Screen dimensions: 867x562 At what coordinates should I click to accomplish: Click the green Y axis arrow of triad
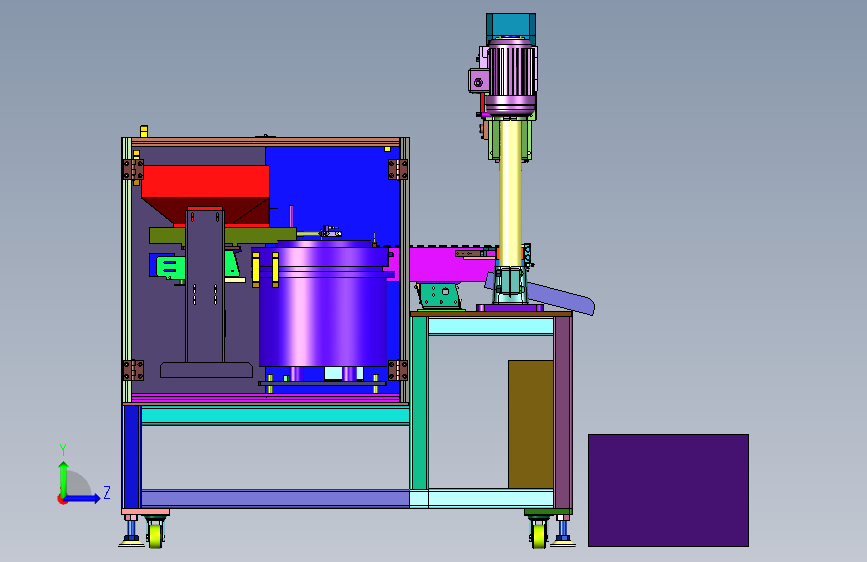coord(63,478)
